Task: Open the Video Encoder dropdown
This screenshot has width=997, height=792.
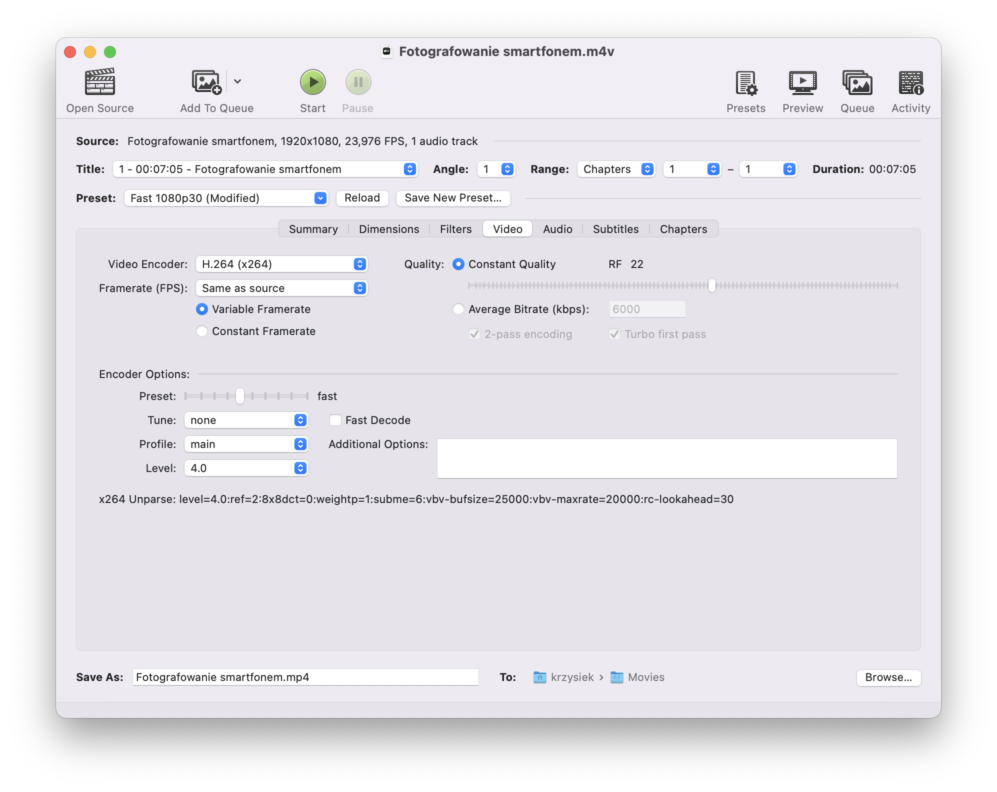Action: click(281, 264)
